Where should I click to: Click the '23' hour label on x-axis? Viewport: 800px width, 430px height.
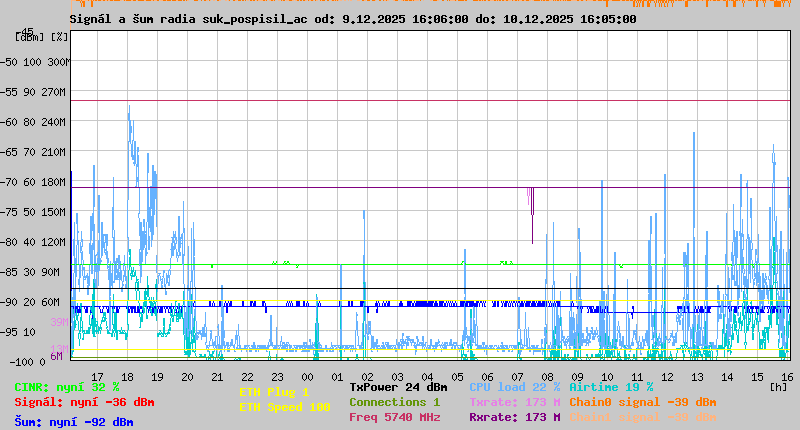coord(277,377)
